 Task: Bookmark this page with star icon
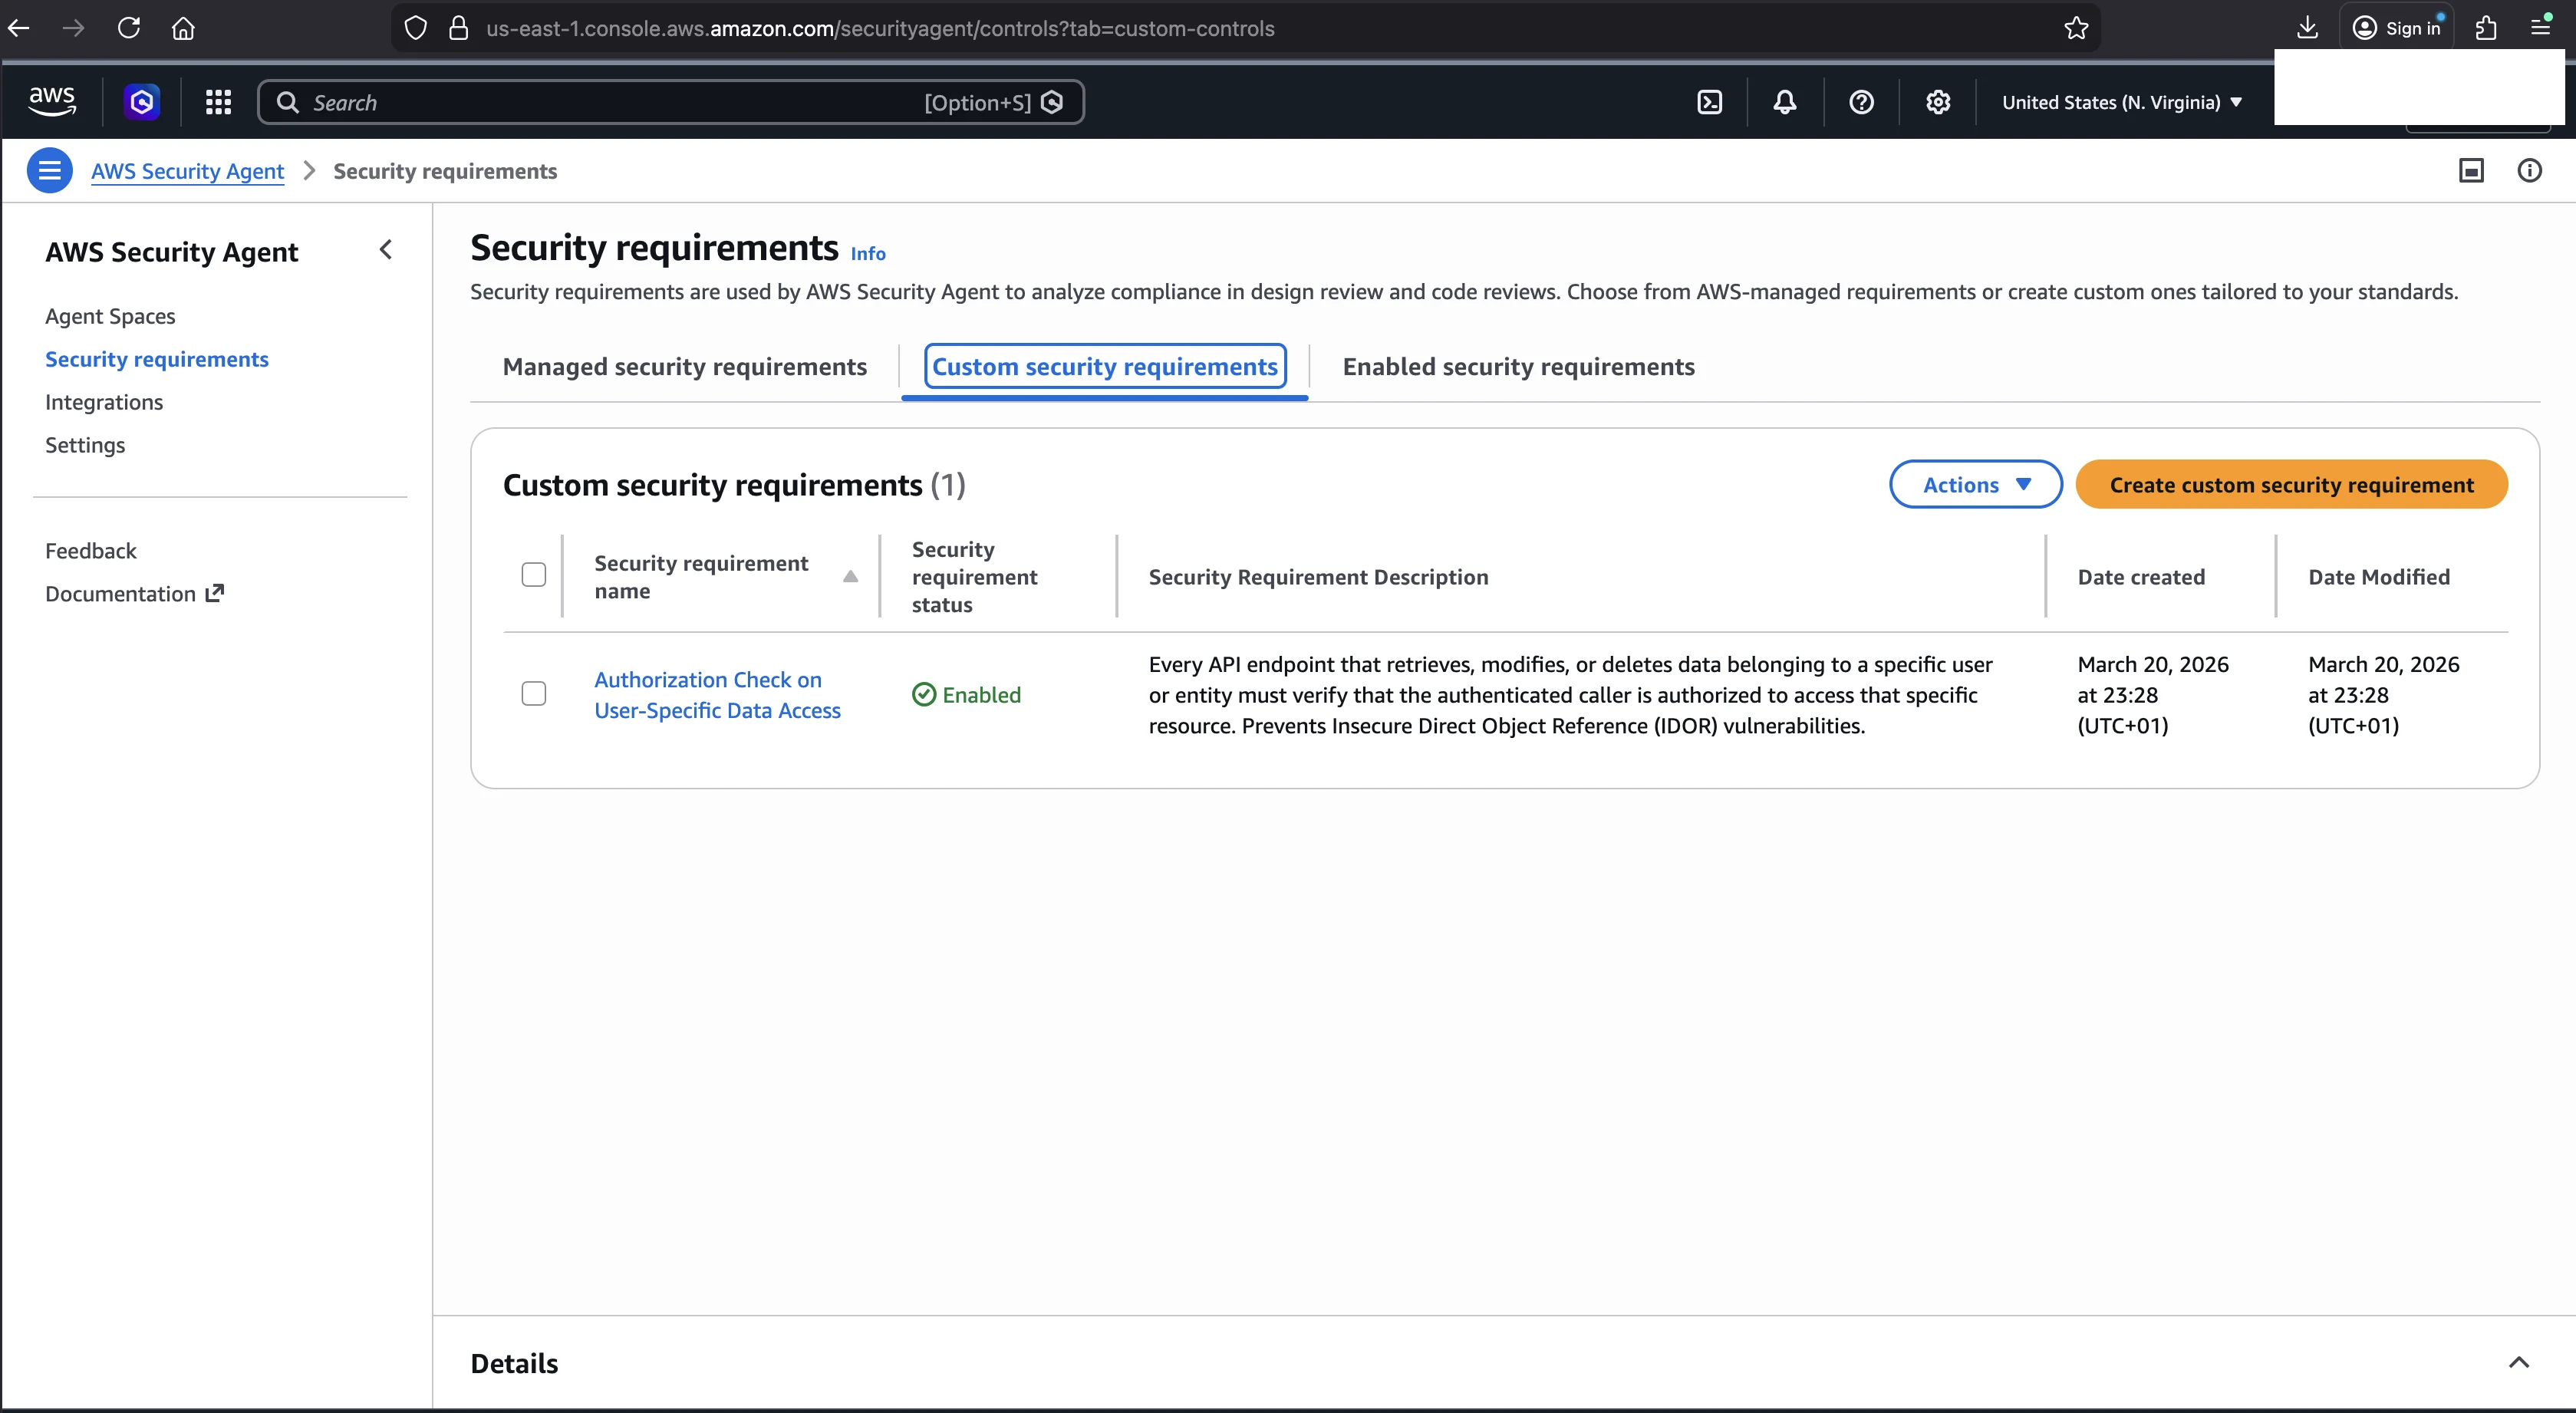pyautogui.click(x=2076, y=28)
